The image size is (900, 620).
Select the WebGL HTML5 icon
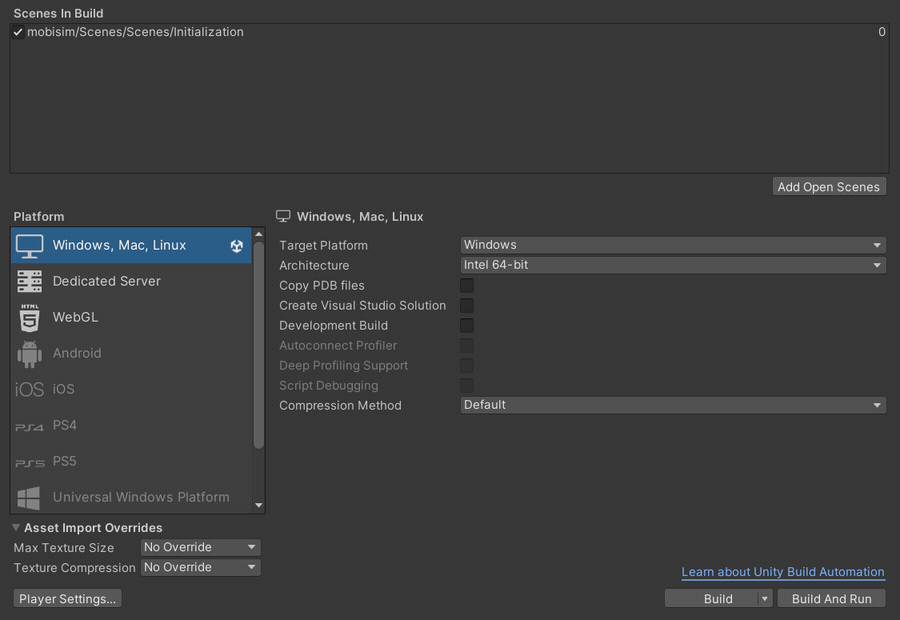29,317
